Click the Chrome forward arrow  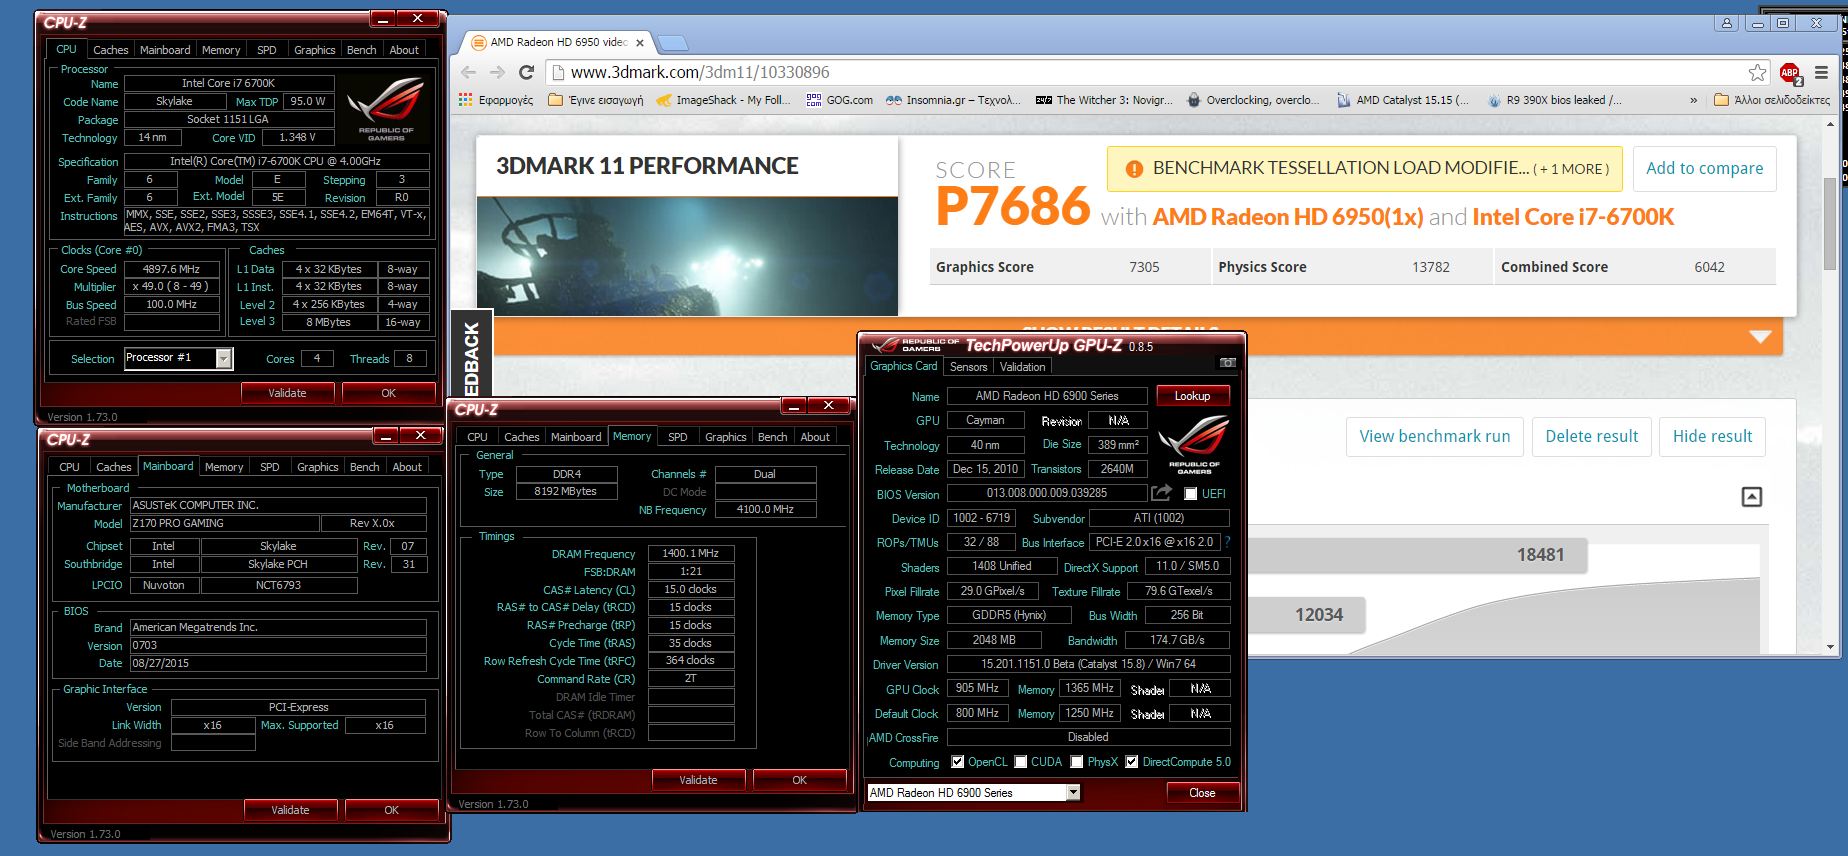coord(497,72)
